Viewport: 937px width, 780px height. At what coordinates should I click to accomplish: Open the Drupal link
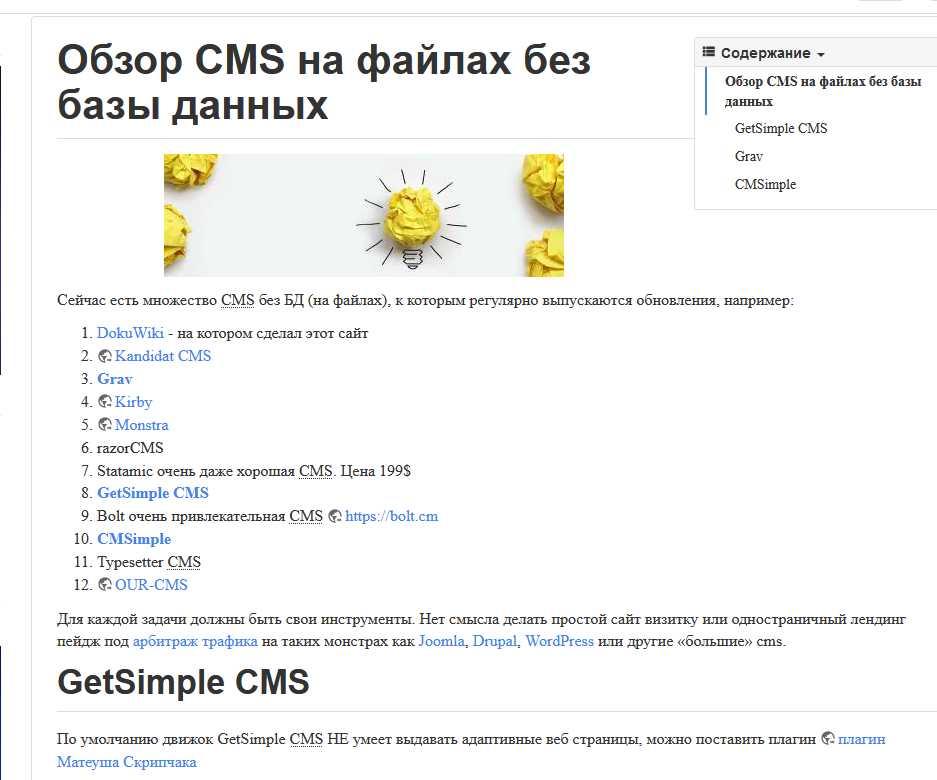[495, 641]
